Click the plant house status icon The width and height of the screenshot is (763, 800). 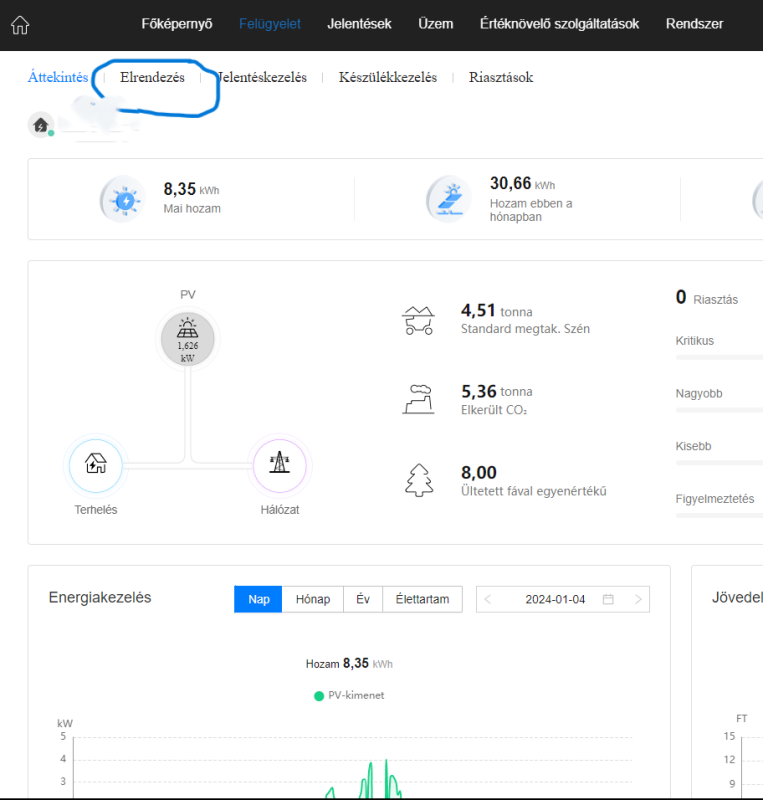(x=41, y=124)
